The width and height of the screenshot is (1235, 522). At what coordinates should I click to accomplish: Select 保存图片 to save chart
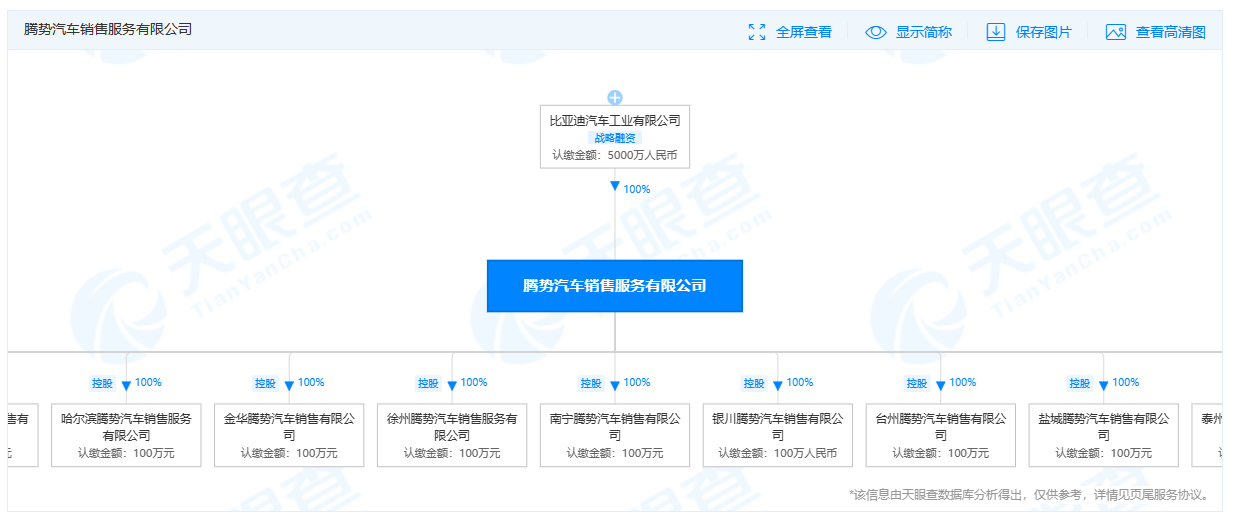[1044, 32]
